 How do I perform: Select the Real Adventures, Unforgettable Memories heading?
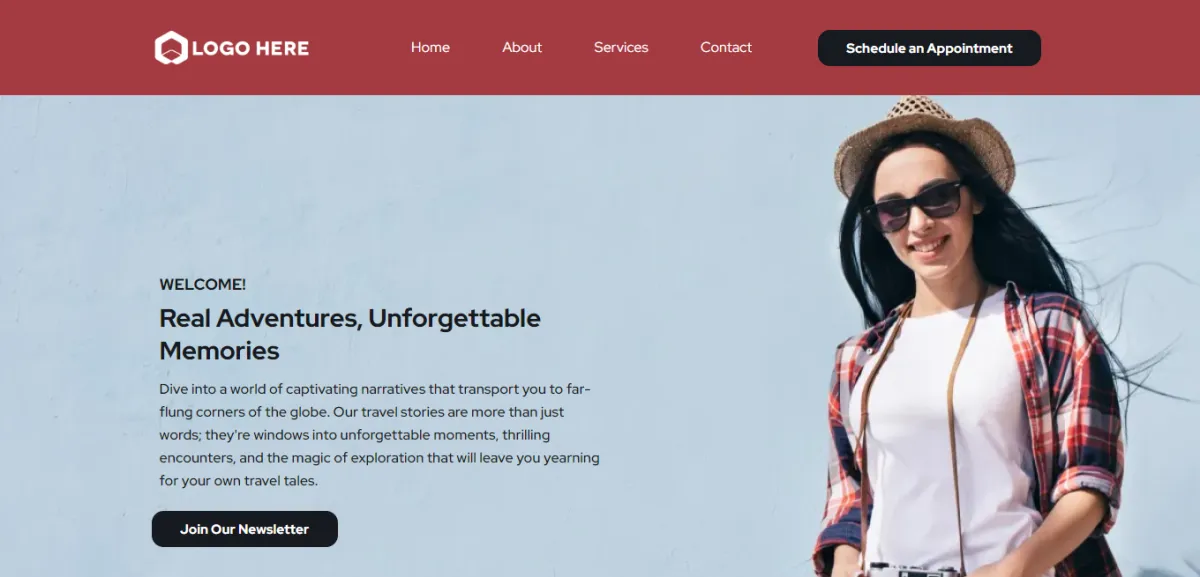(x=350, y=334)
